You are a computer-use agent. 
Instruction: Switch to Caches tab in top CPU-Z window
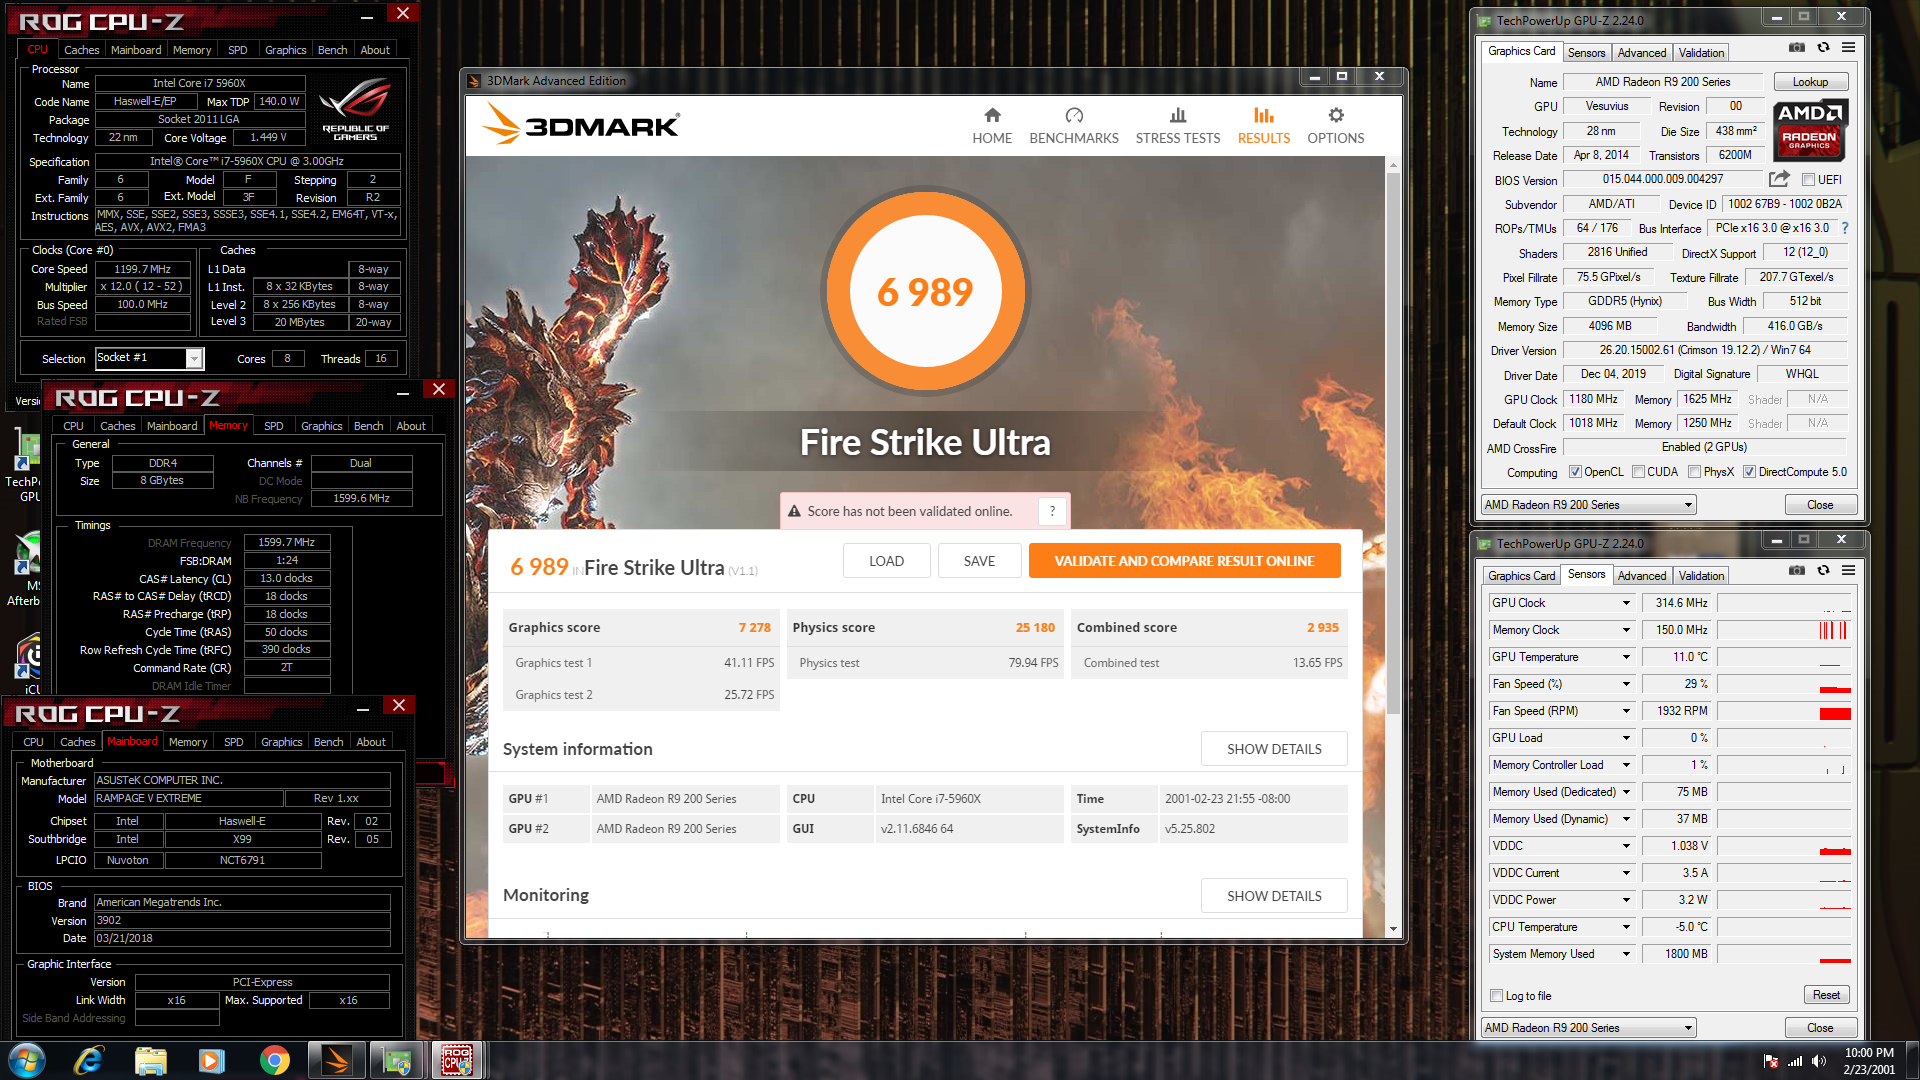(81, 50)
